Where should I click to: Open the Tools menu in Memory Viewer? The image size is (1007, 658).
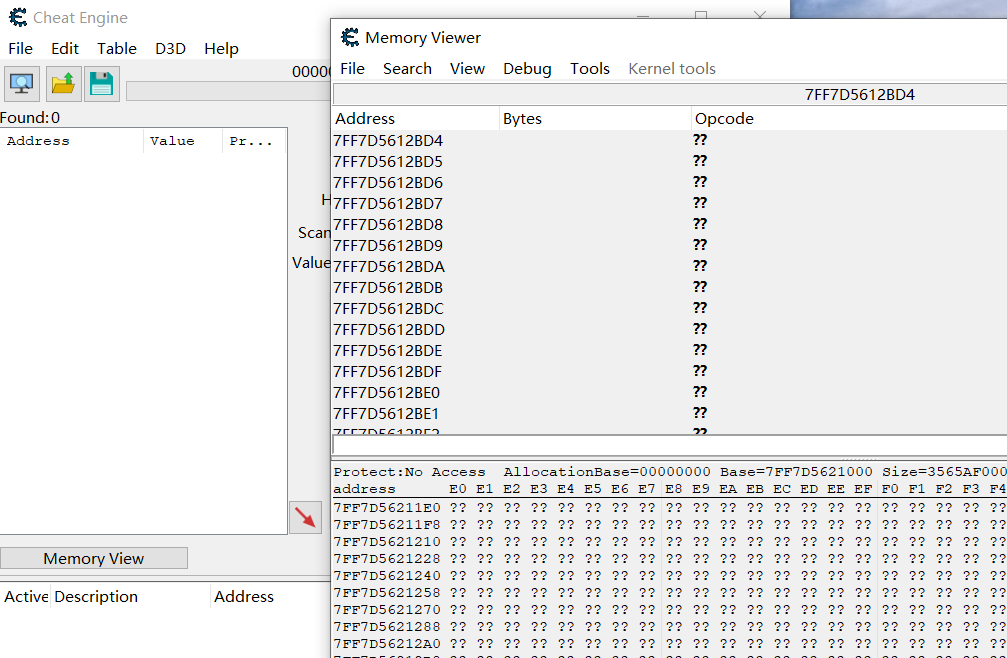pos(590,69)
